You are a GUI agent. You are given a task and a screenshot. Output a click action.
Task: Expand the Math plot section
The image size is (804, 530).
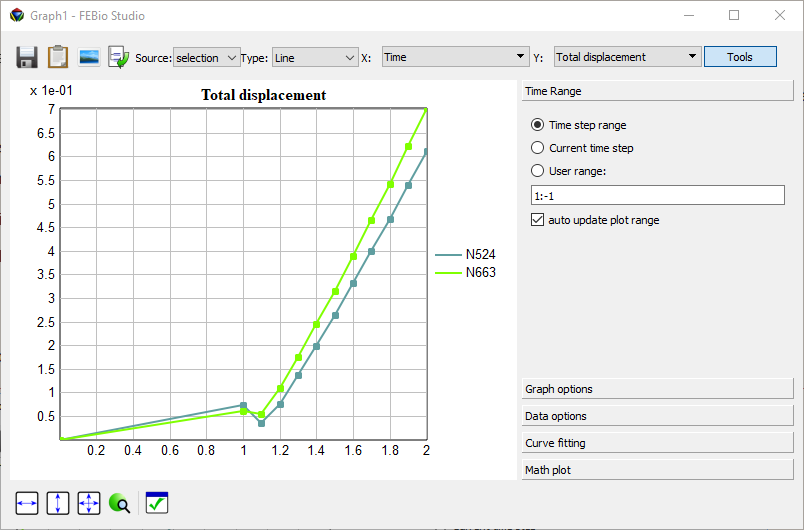point(657,470)
